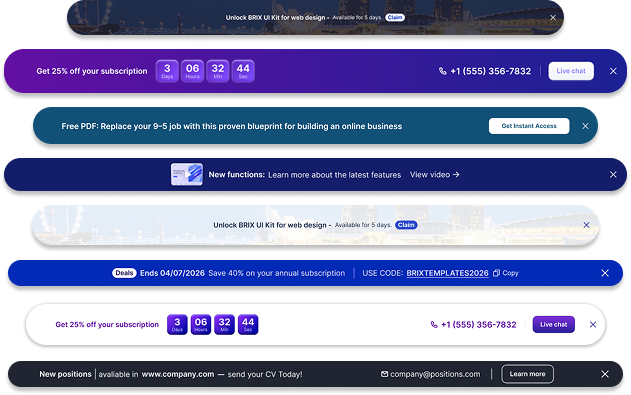Click phone number in the white banner

click(x=478, y=325)
